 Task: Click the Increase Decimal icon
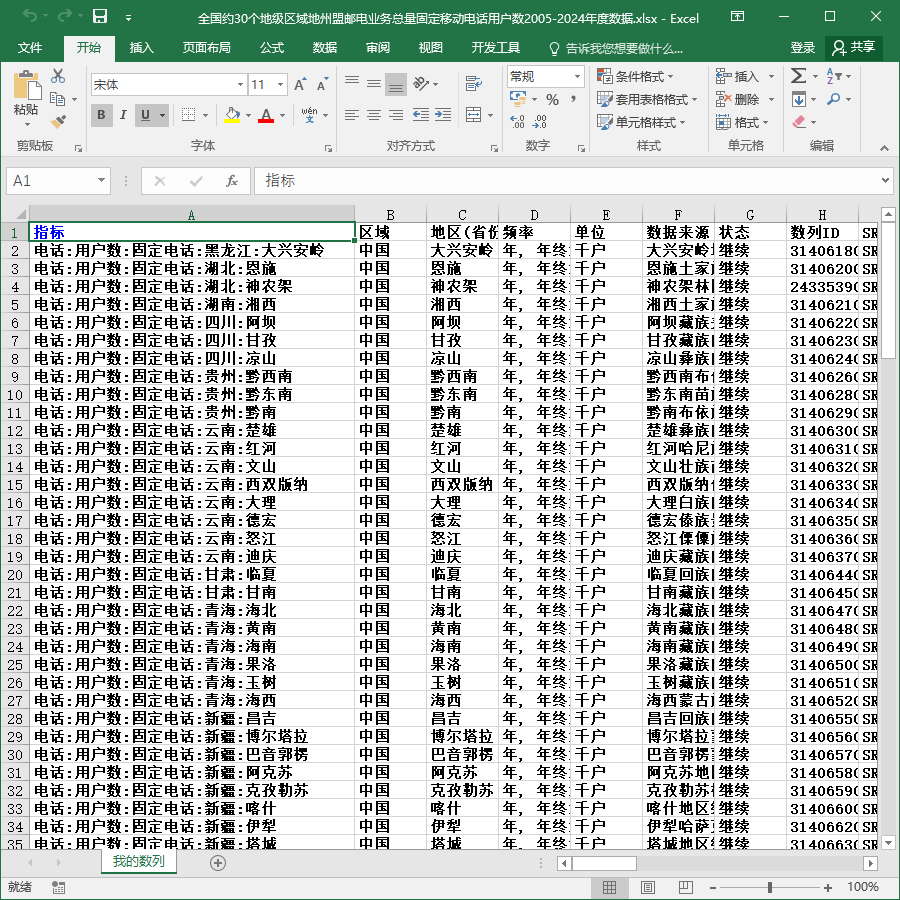517,122
